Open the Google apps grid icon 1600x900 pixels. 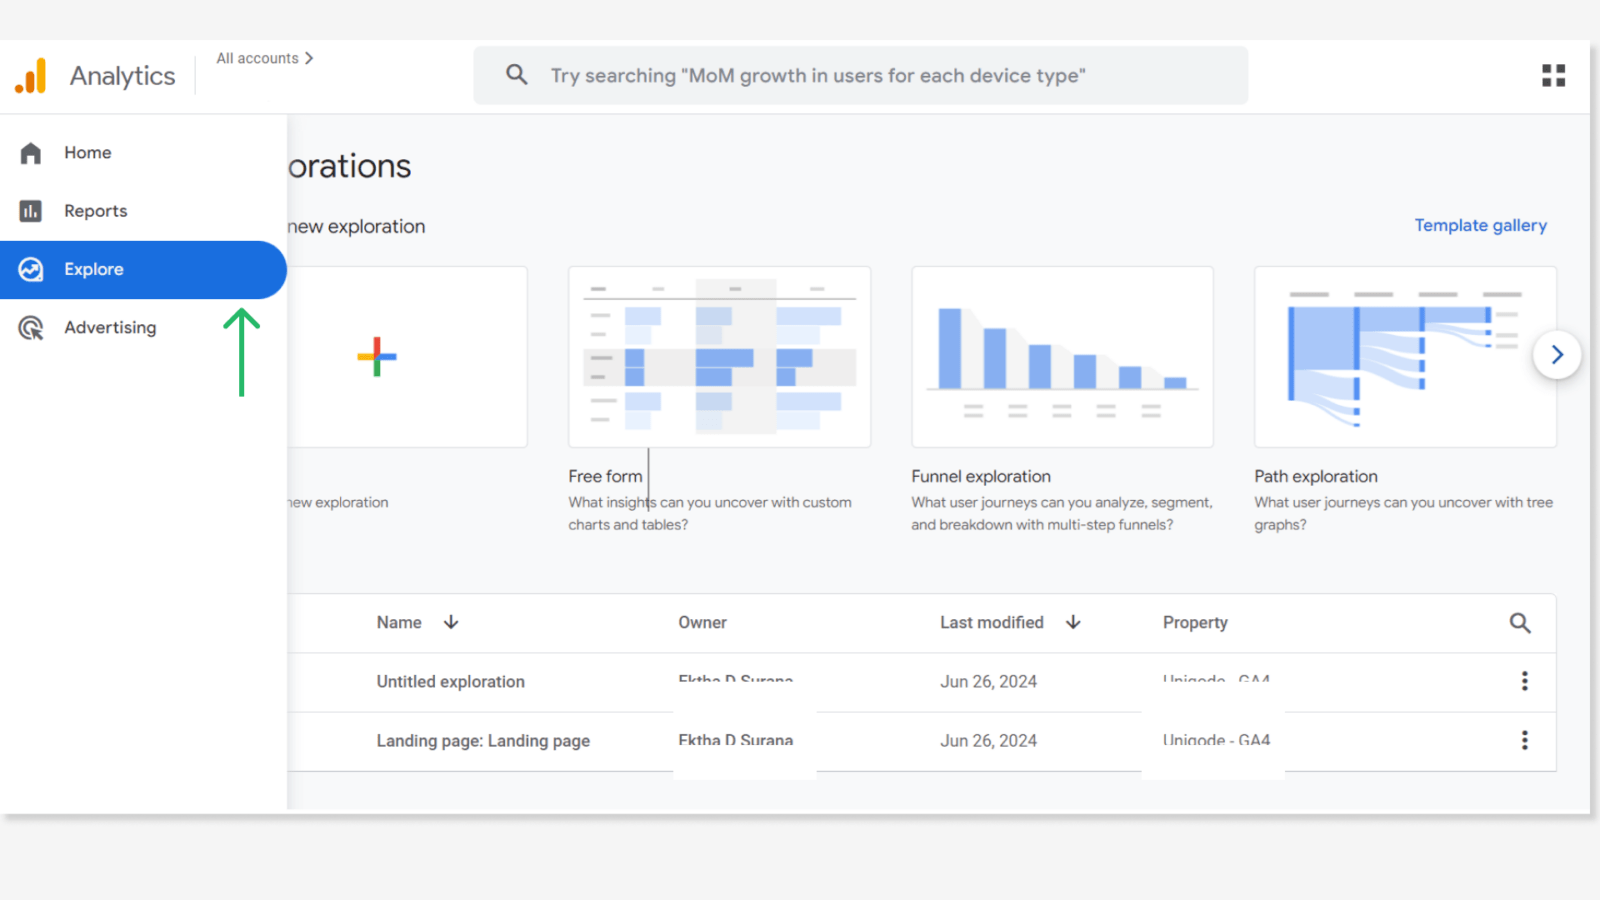[x=1552, y=75]
